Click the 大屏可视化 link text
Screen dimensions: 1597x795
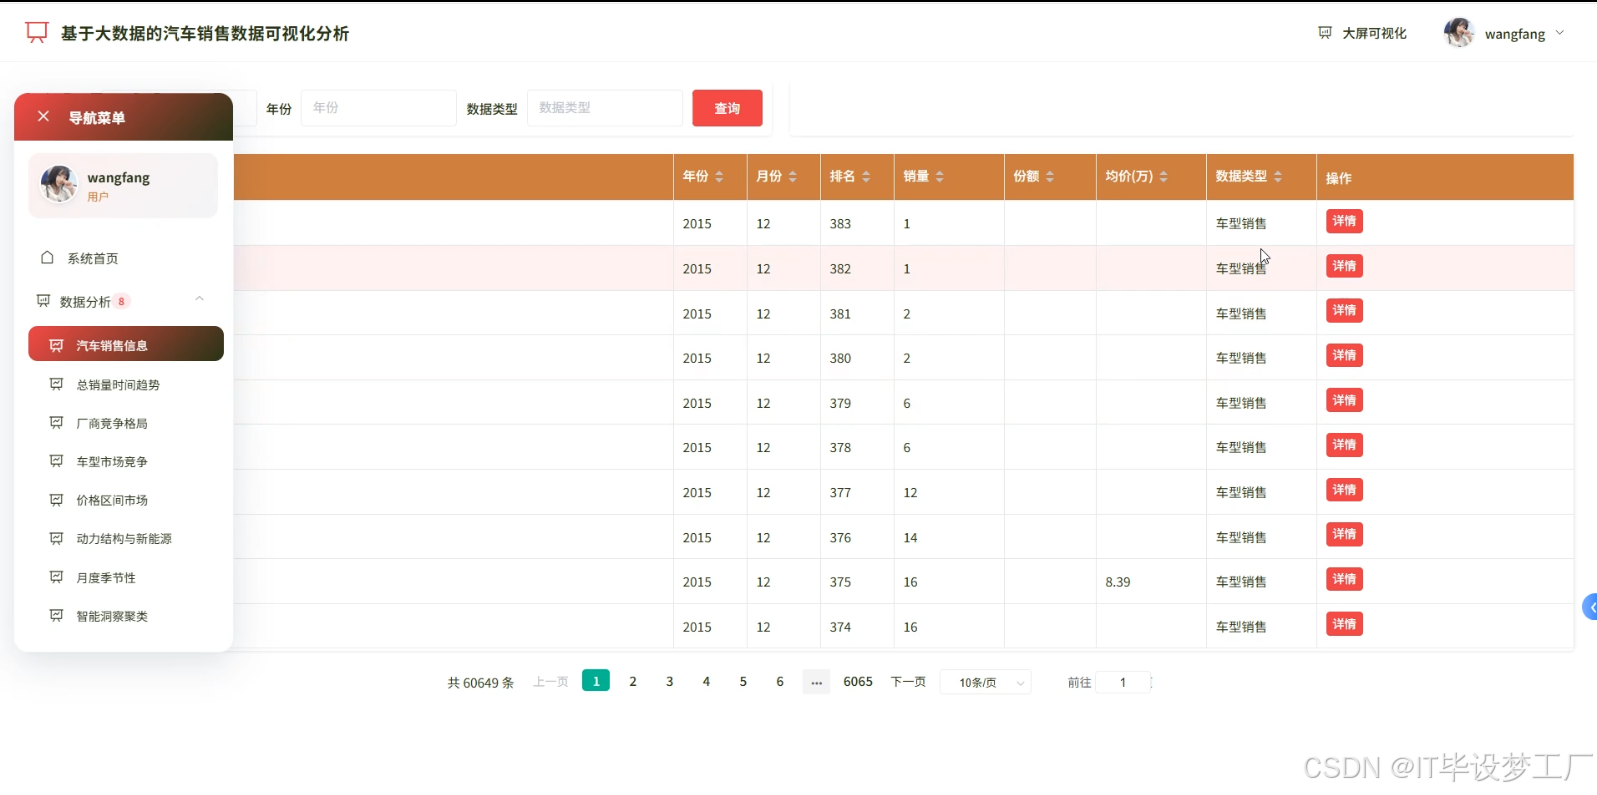tap(1374, 33)
